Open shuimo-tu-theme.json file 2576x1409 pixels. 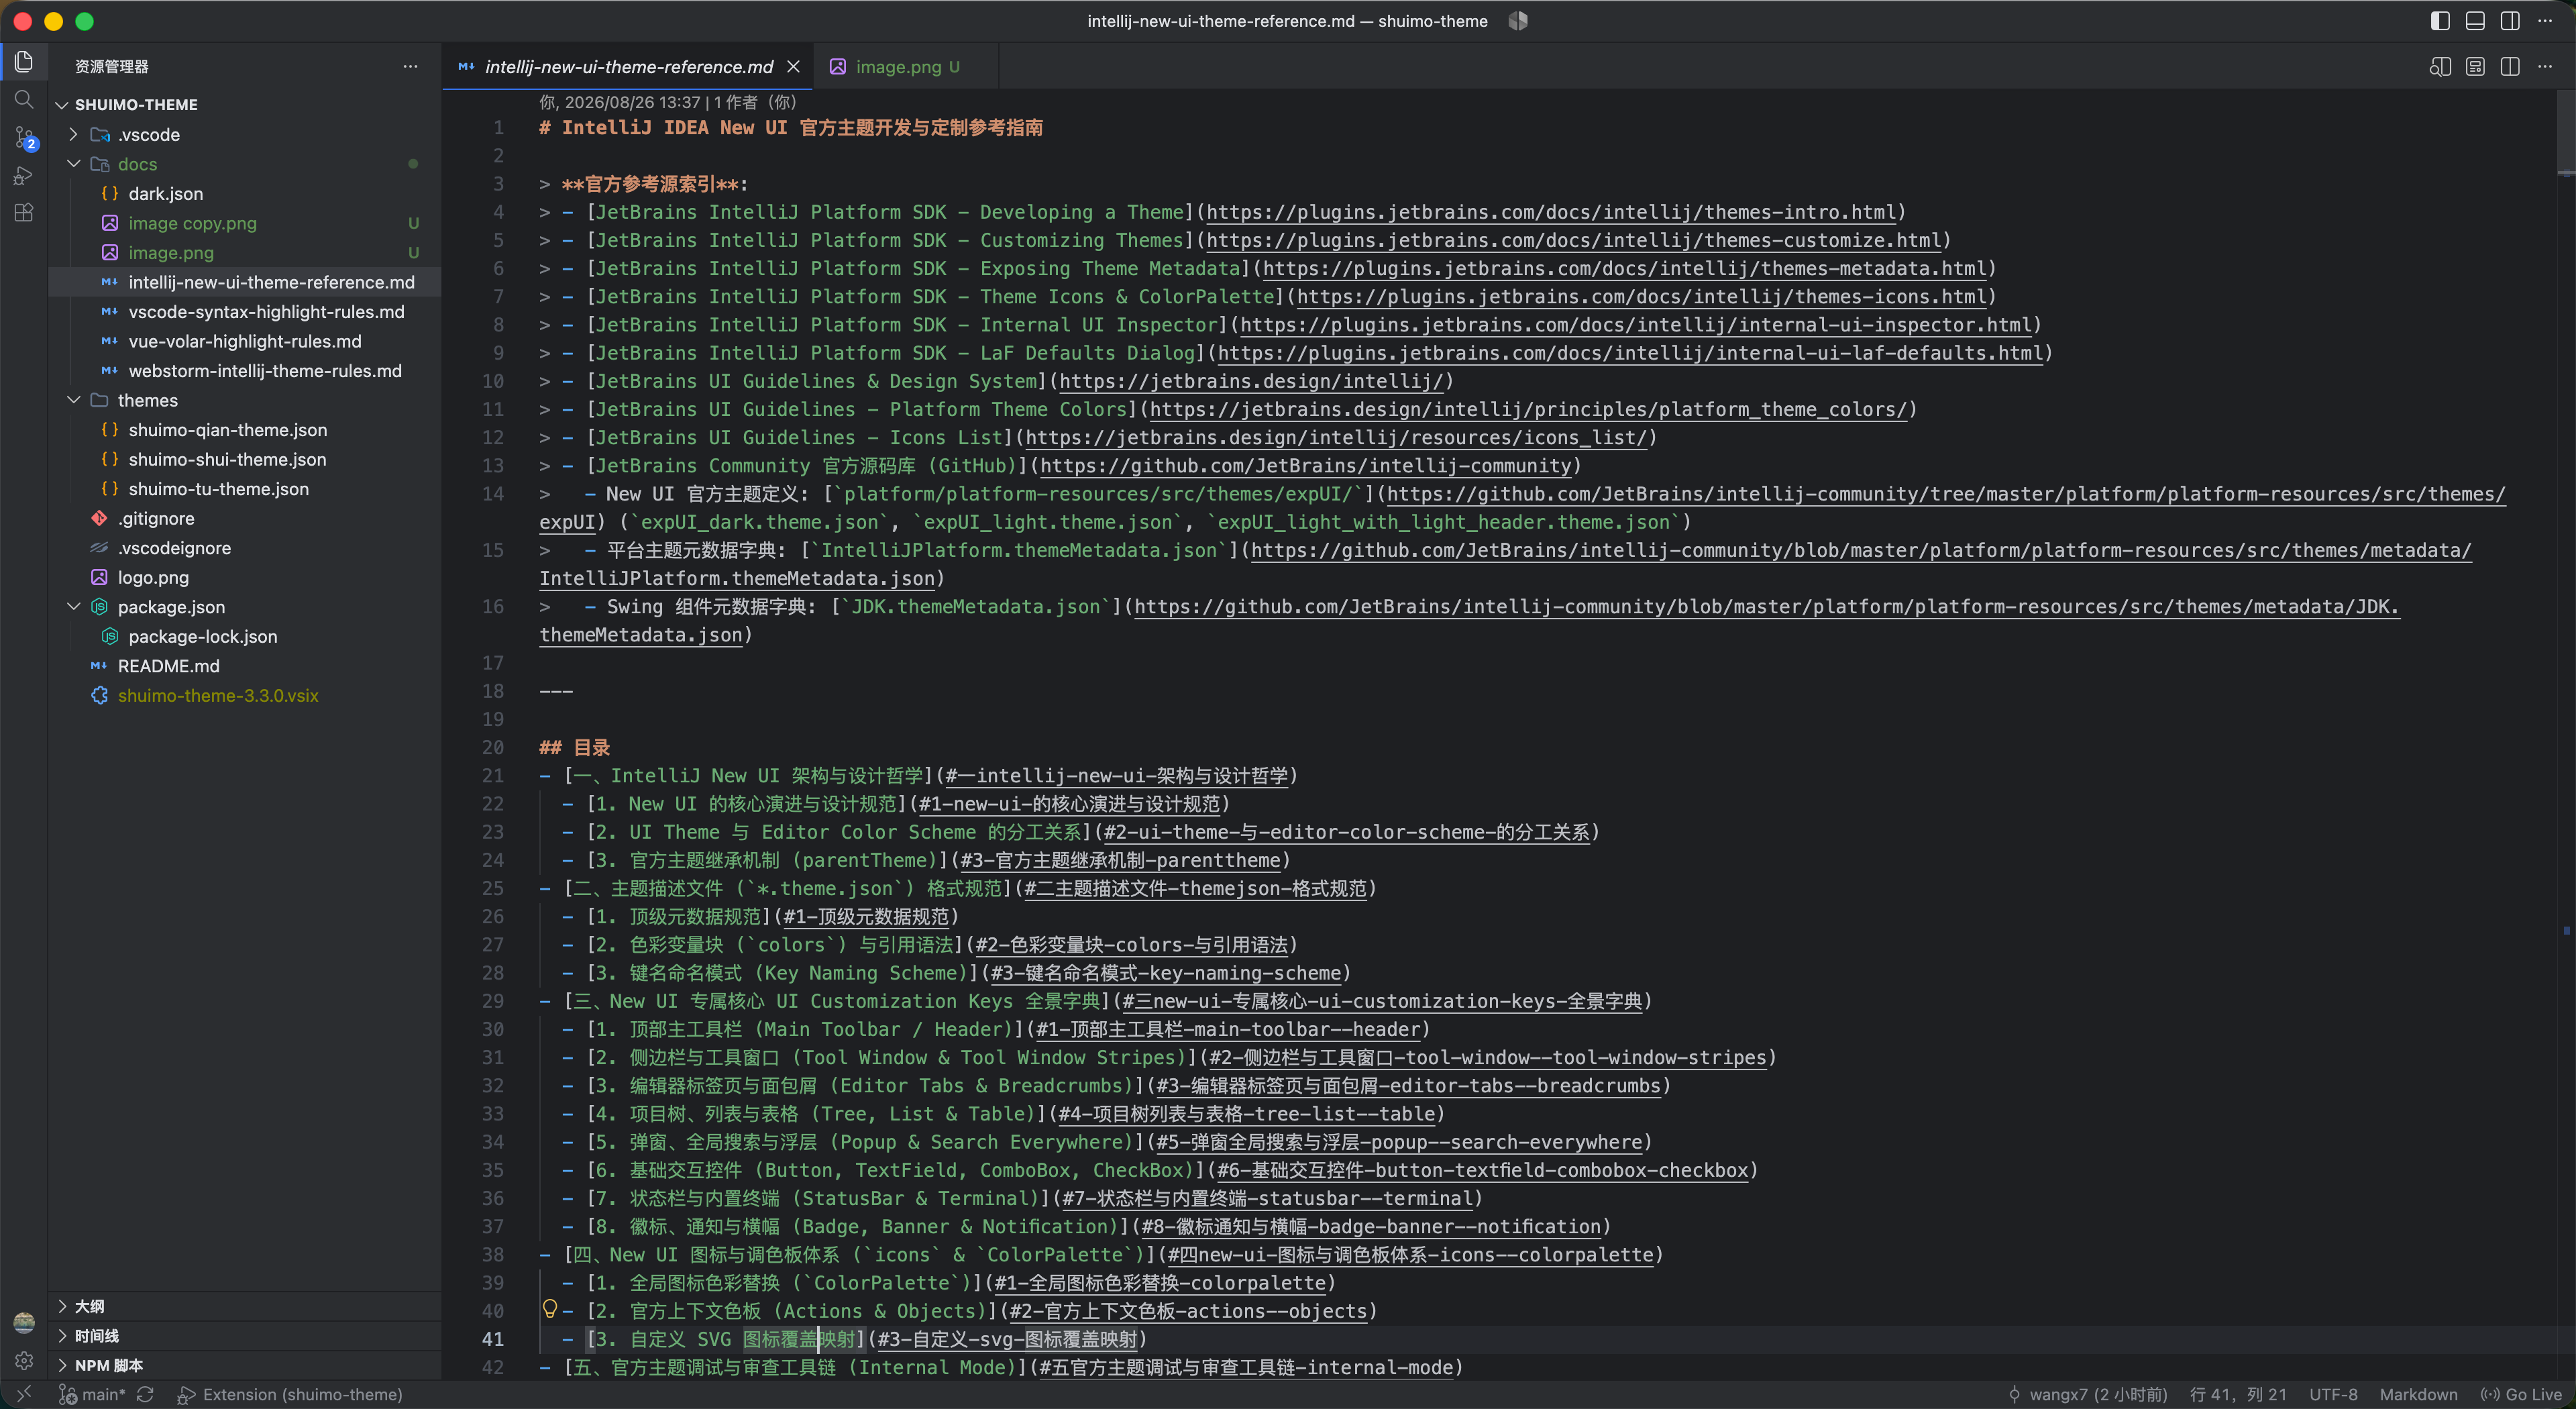pyautogui.click(x=244, y=489)
